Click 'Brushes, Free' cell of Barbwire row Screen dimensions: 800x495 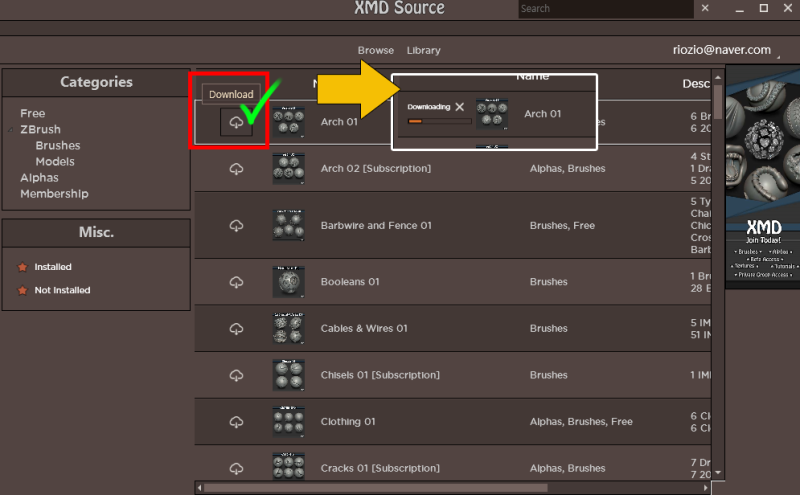click(562, 225)
